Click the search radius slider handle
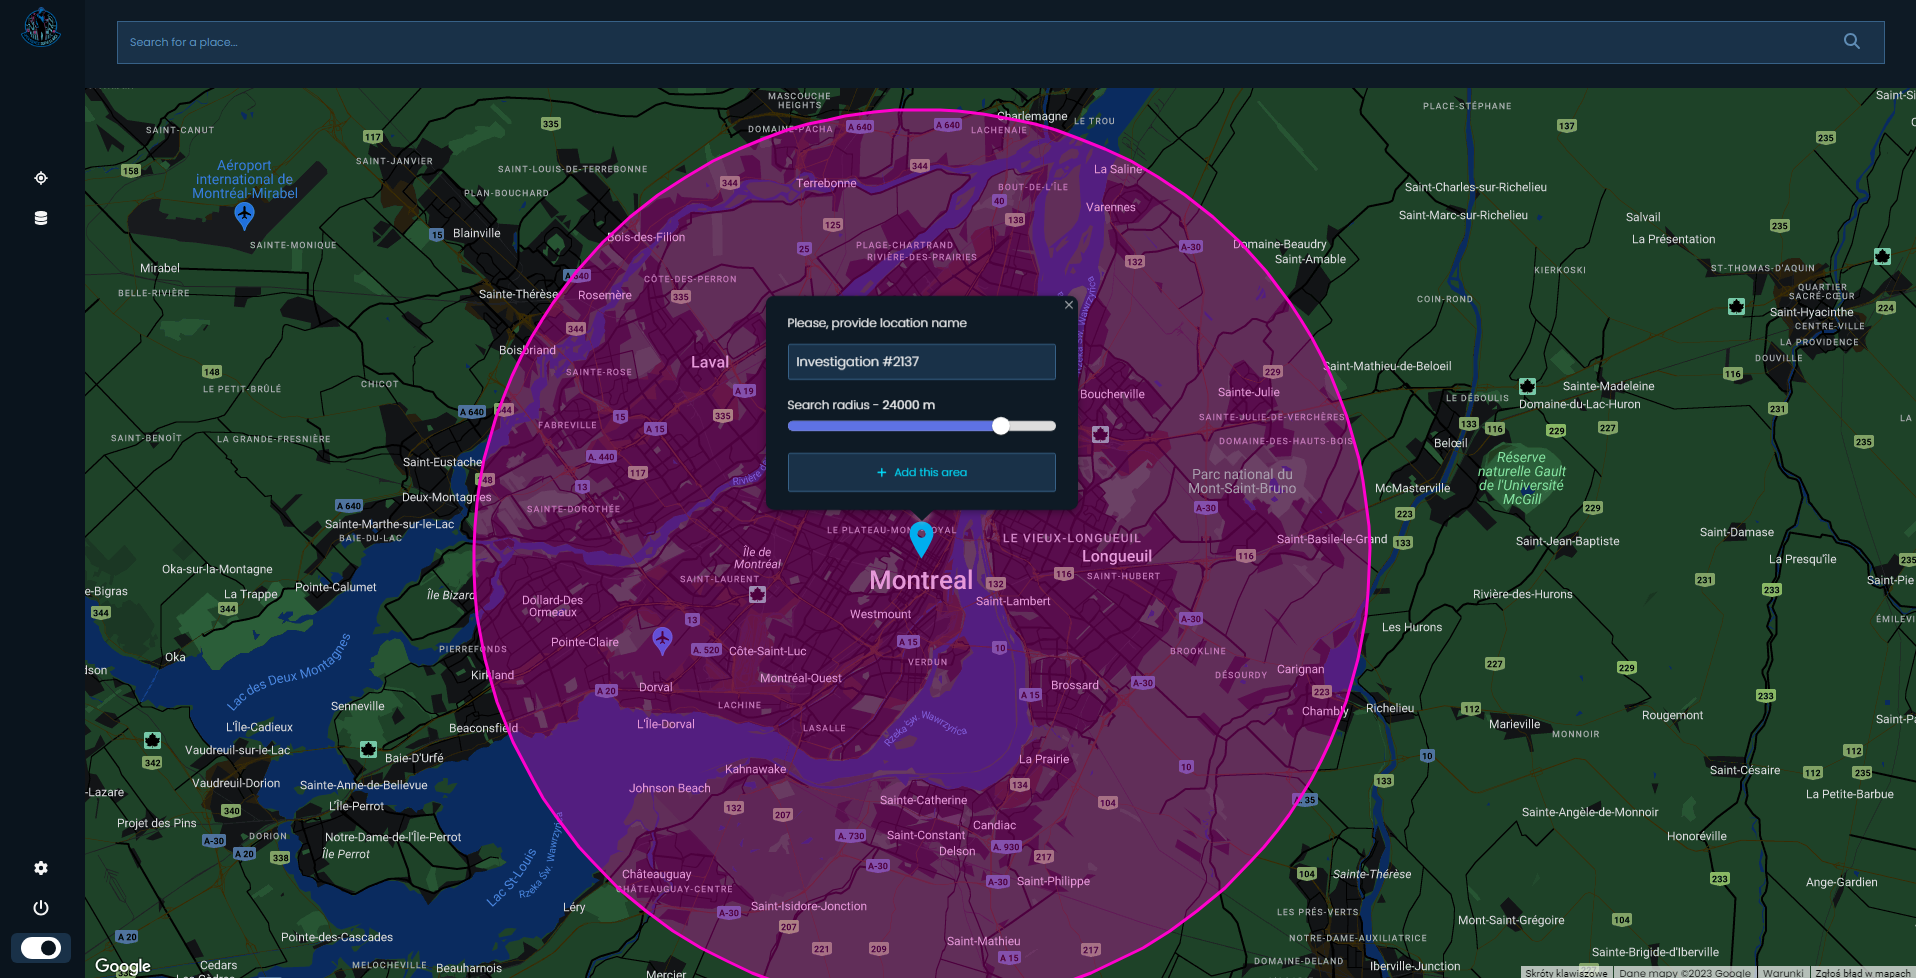1916x978 pixels. point(1001,426)
